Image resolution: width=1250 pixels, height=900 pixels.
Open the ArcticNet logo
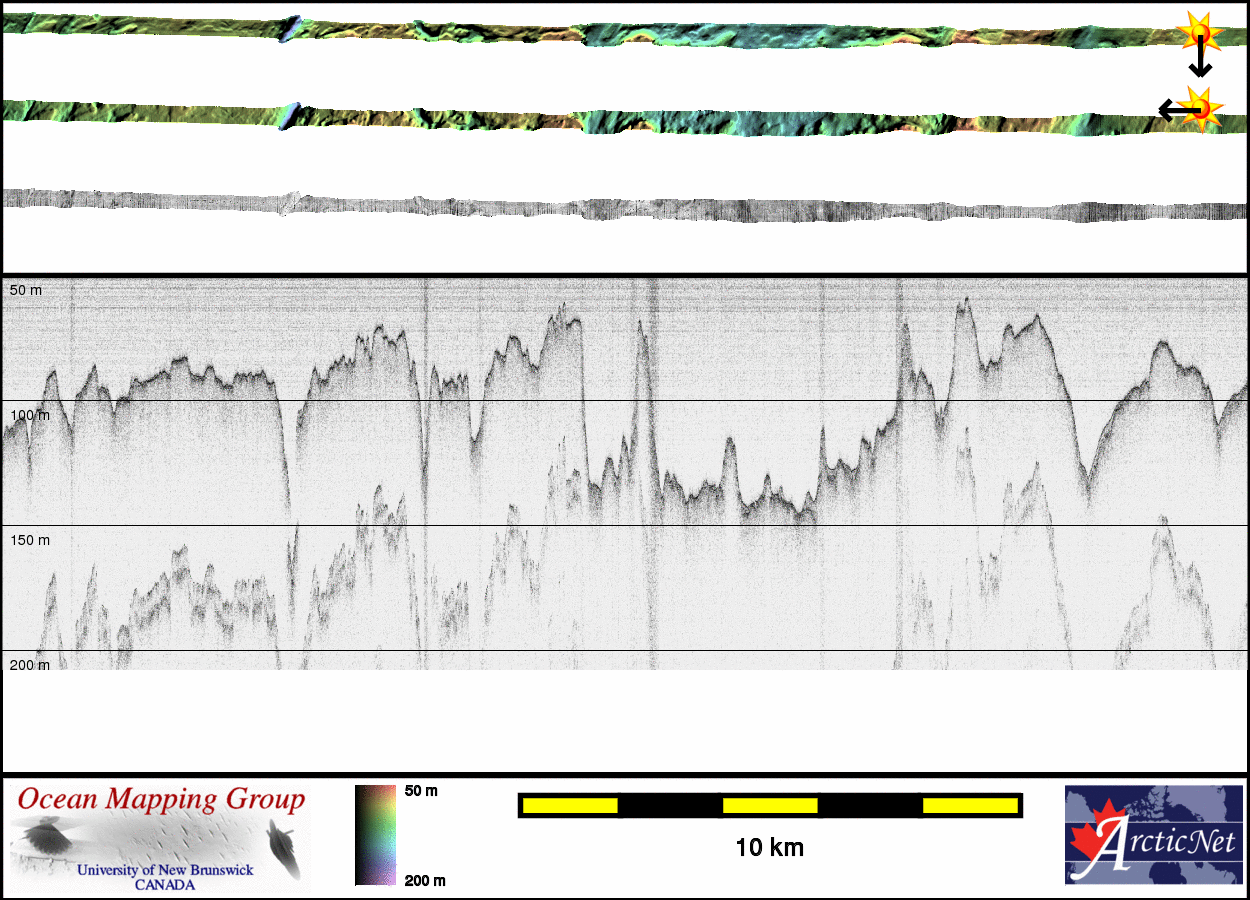[1151, 835]
